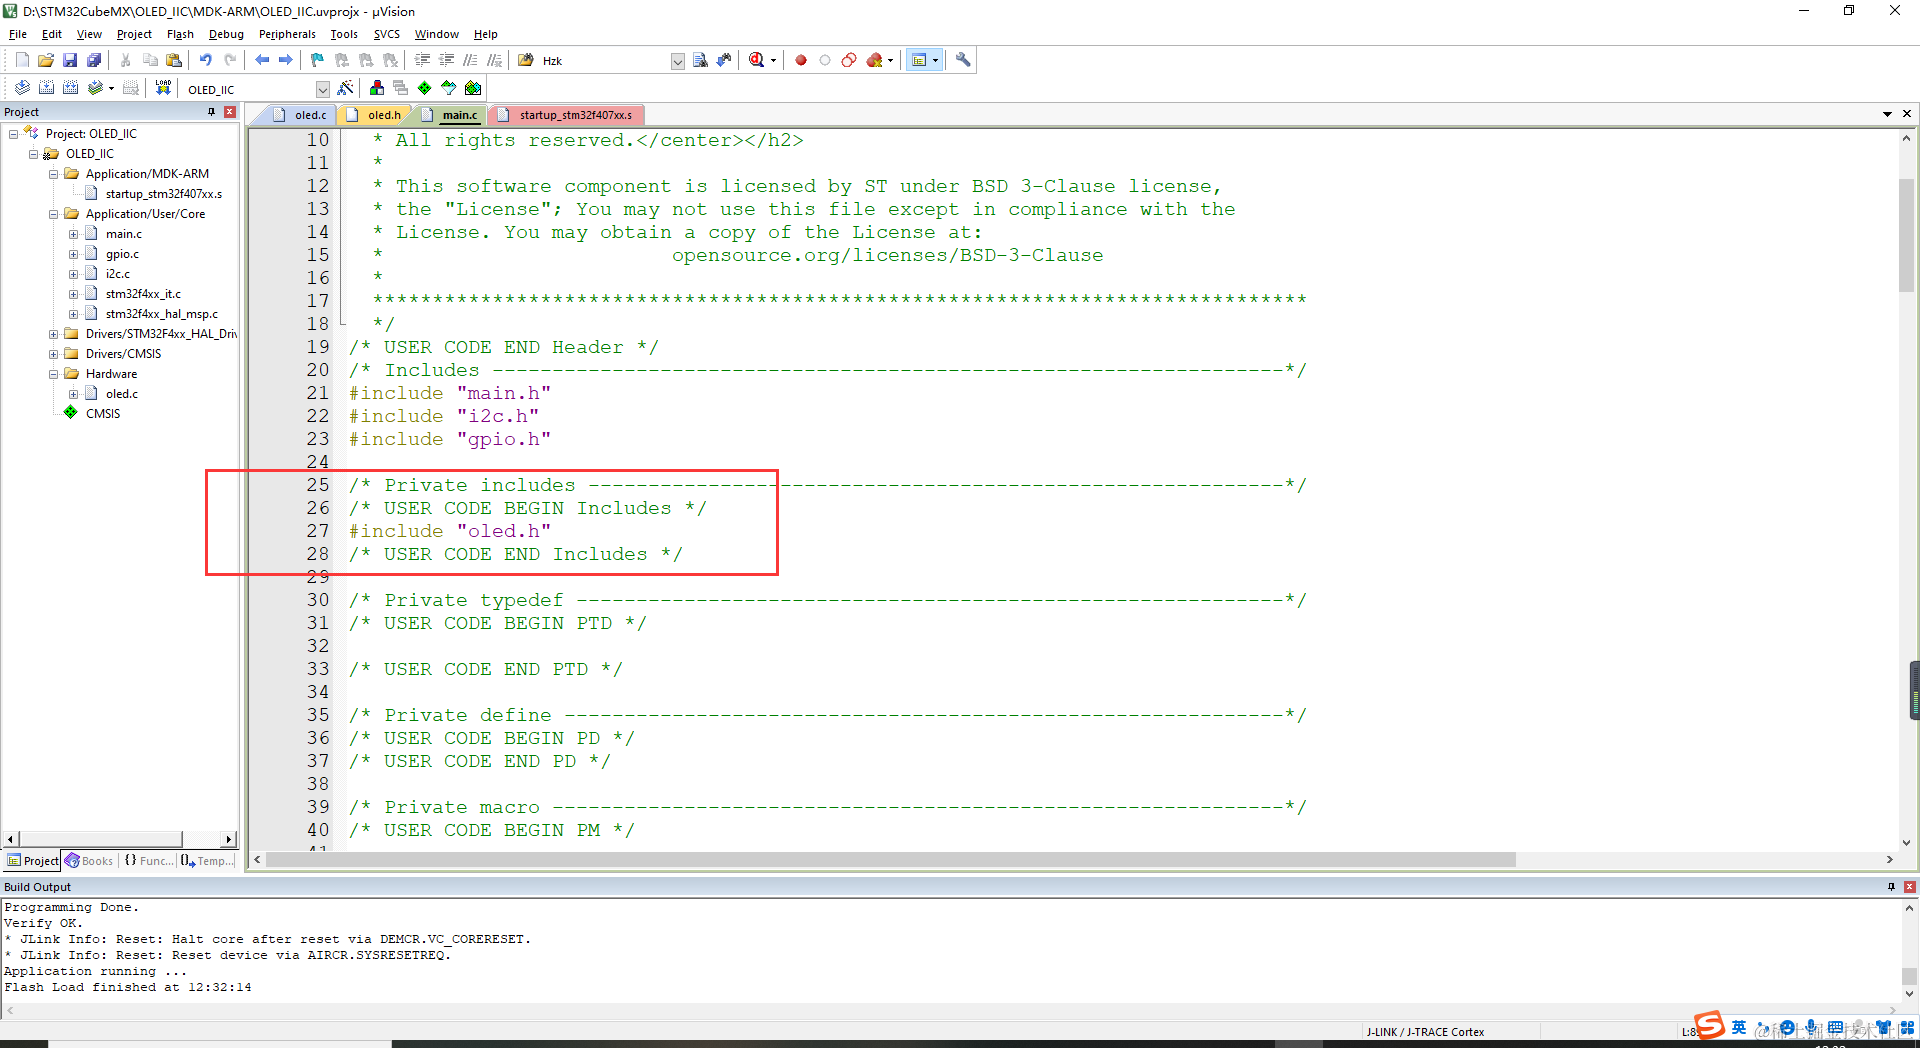Open the File menu
Screen dimensions: 1920x1048
pos(18,34)
